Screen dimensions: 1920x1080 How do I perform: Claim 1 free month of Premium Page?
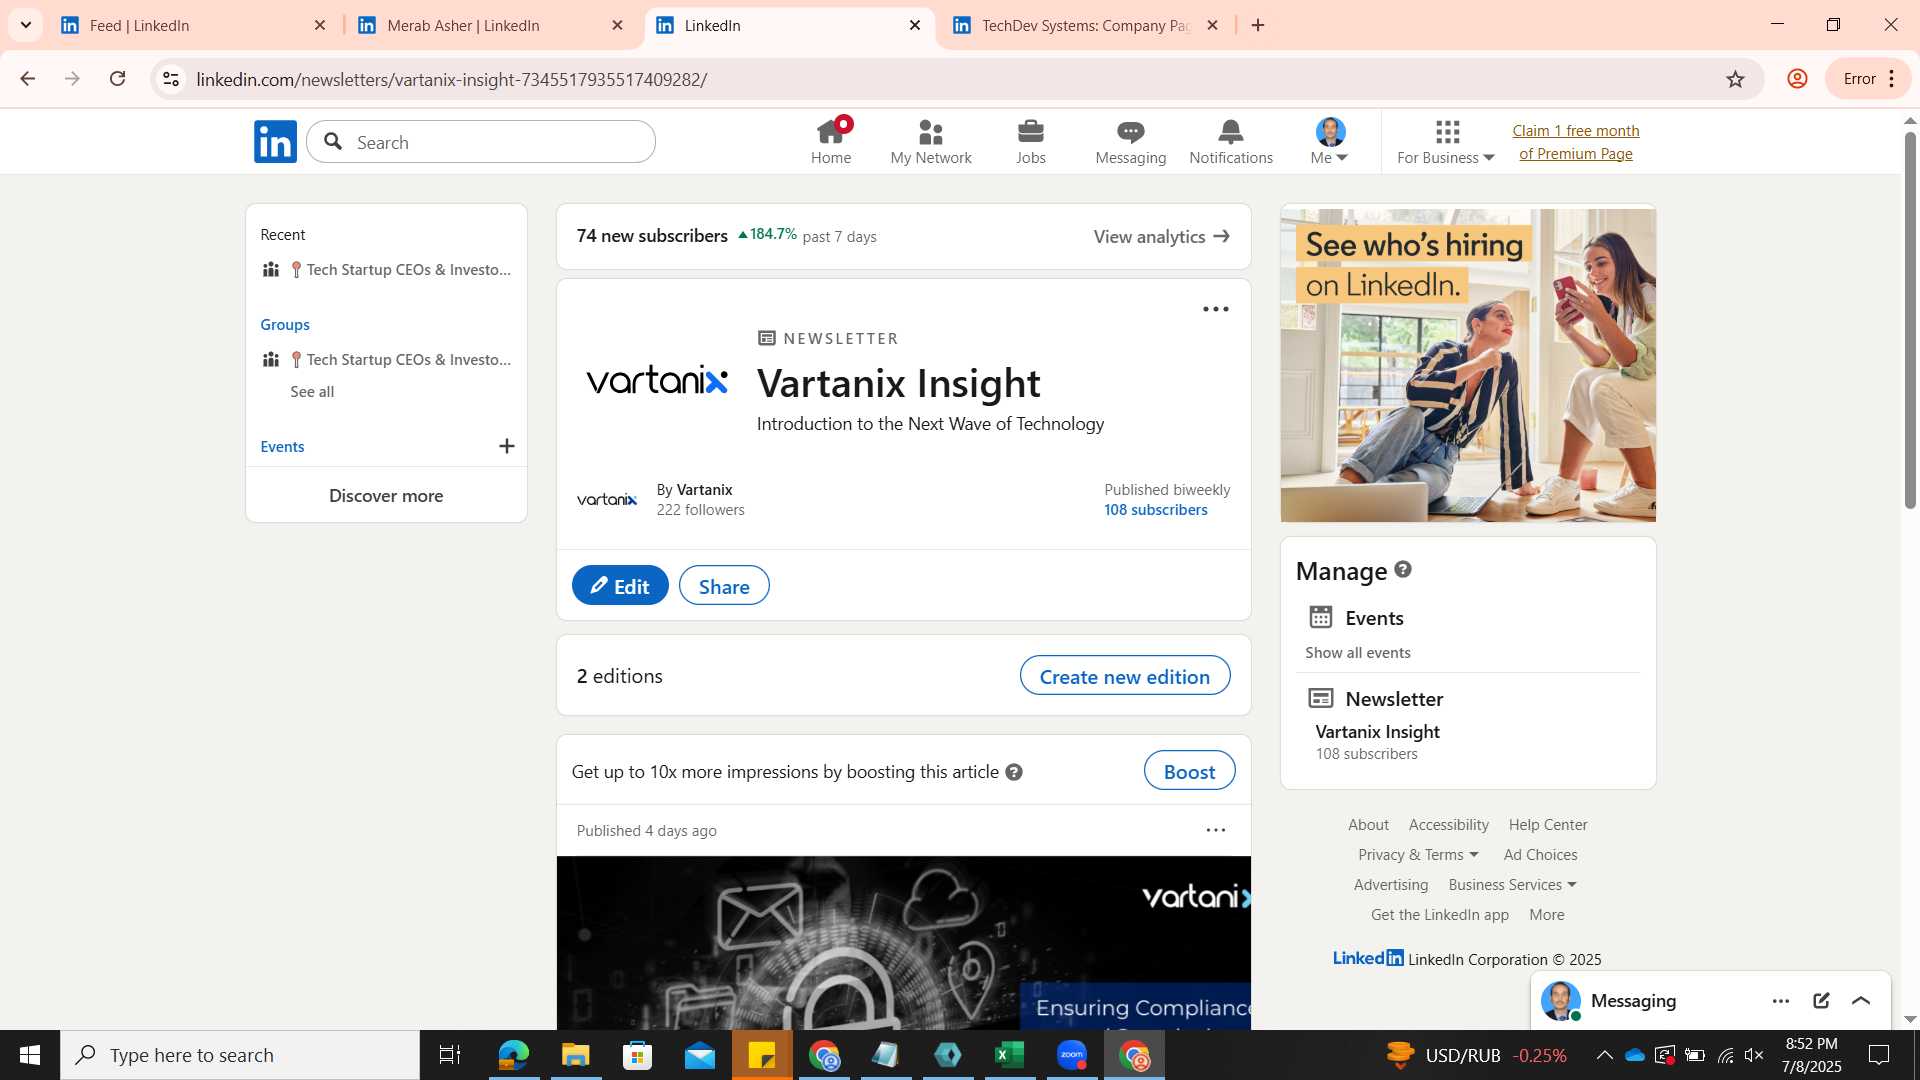1576,142
